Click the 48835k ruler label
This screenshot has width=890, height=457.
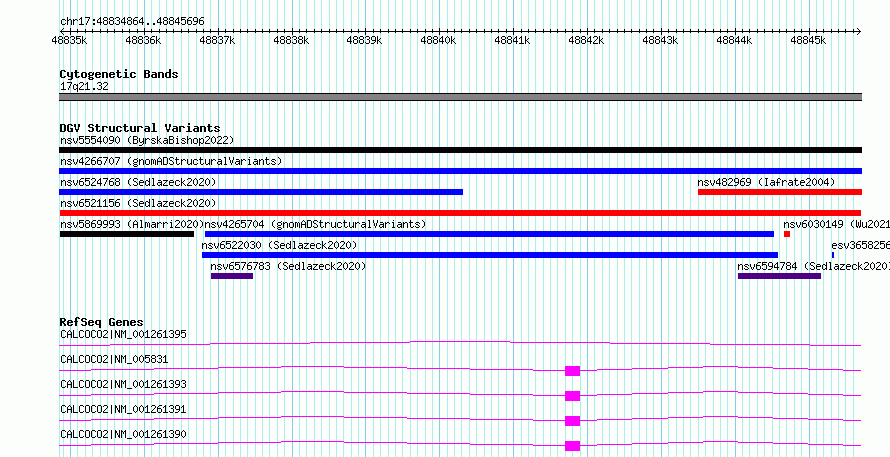click(69, 40)
